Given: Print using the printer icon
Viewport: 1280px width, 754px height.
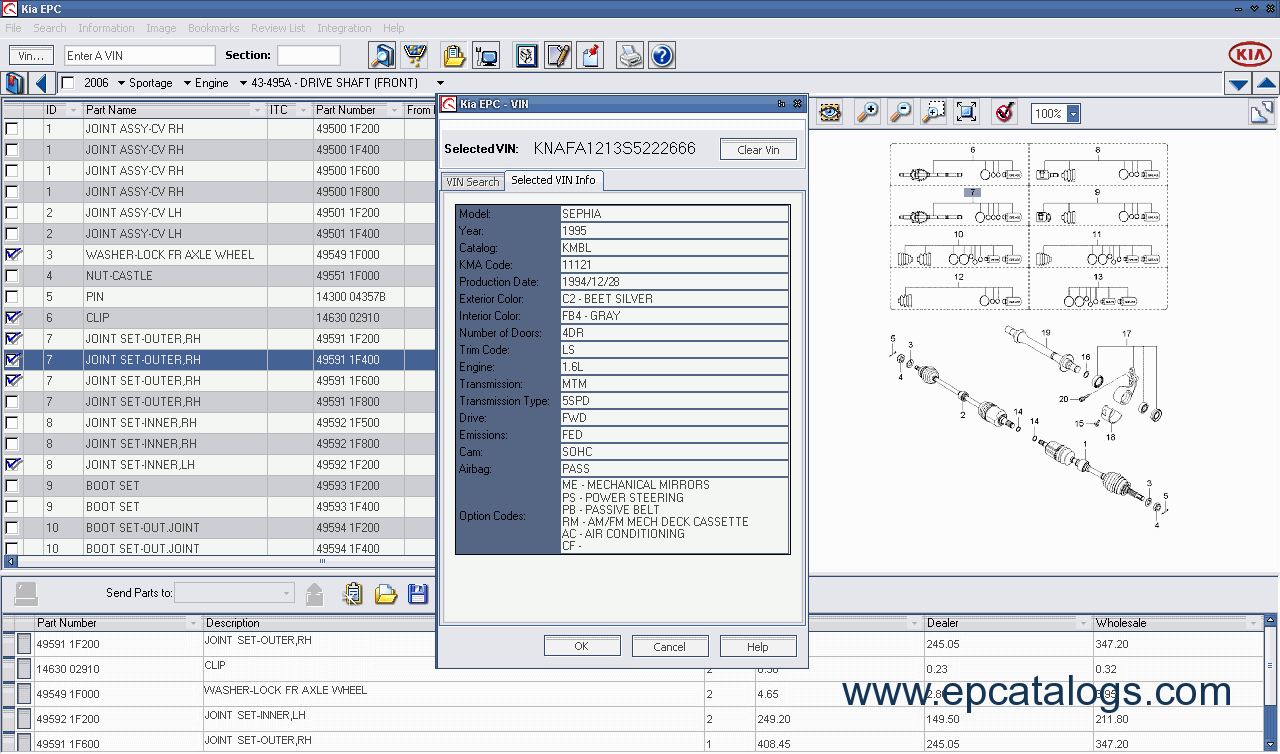Looking at the screenshot, I should (630, 55).
